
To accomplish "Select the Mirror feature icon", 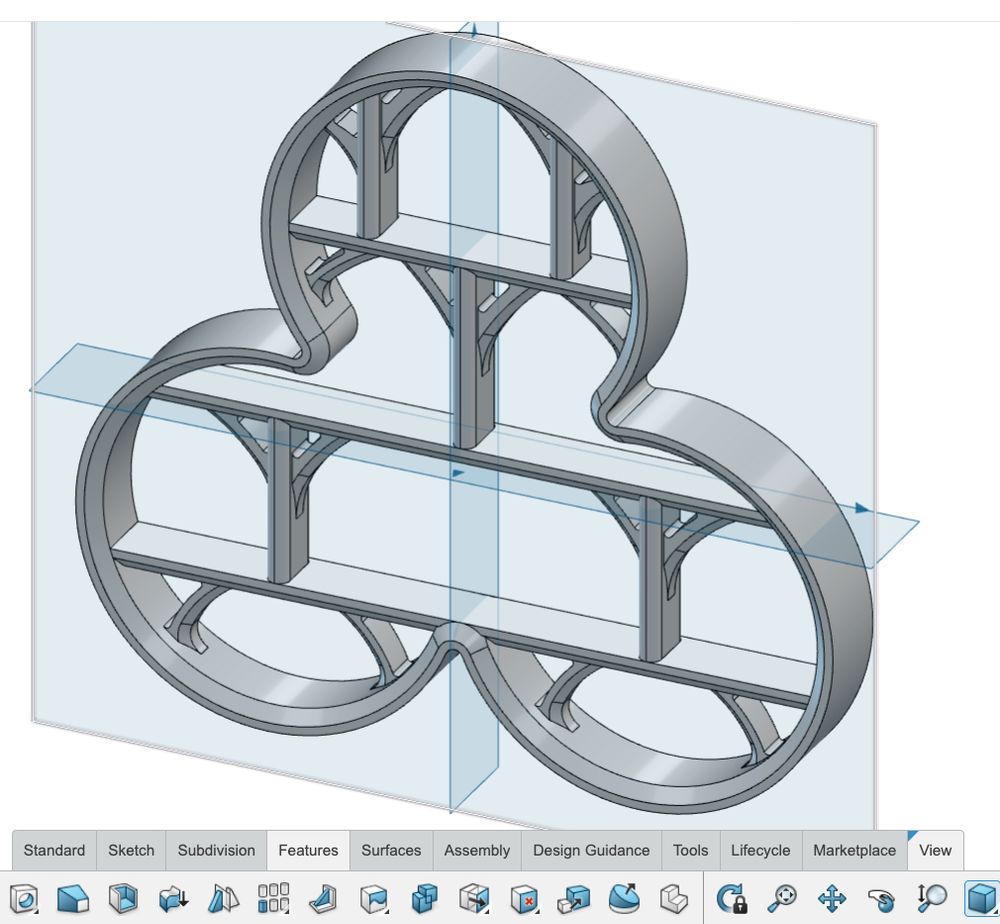I will [223, 898].
